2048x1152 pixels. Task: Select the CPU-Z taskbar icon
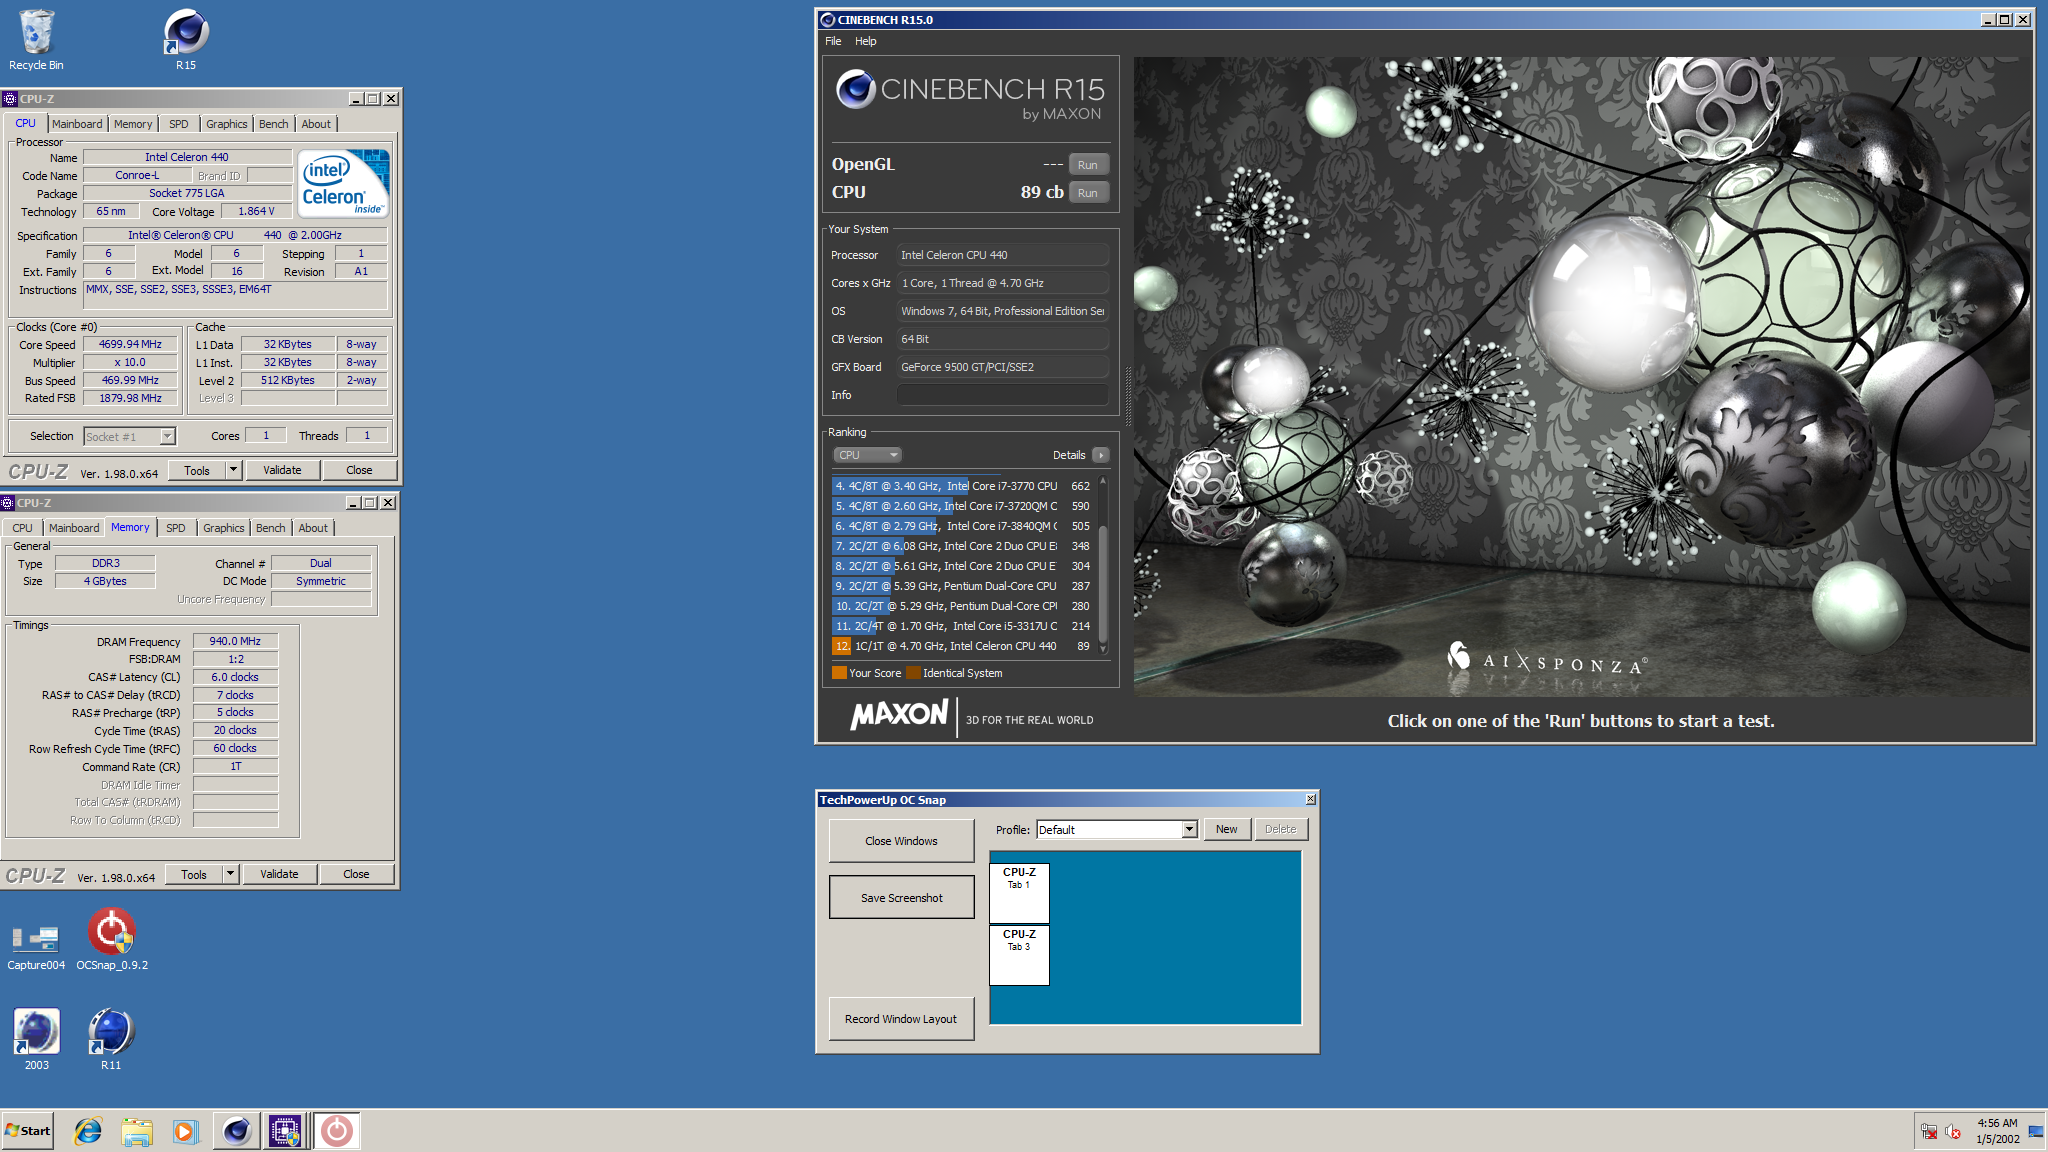click(285, 1131)
